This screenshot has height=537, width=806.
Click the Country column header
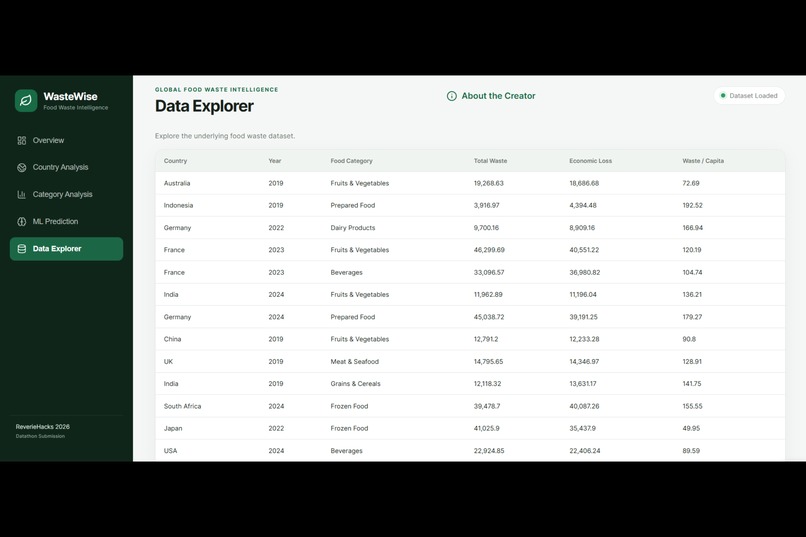tap(175, 161)
